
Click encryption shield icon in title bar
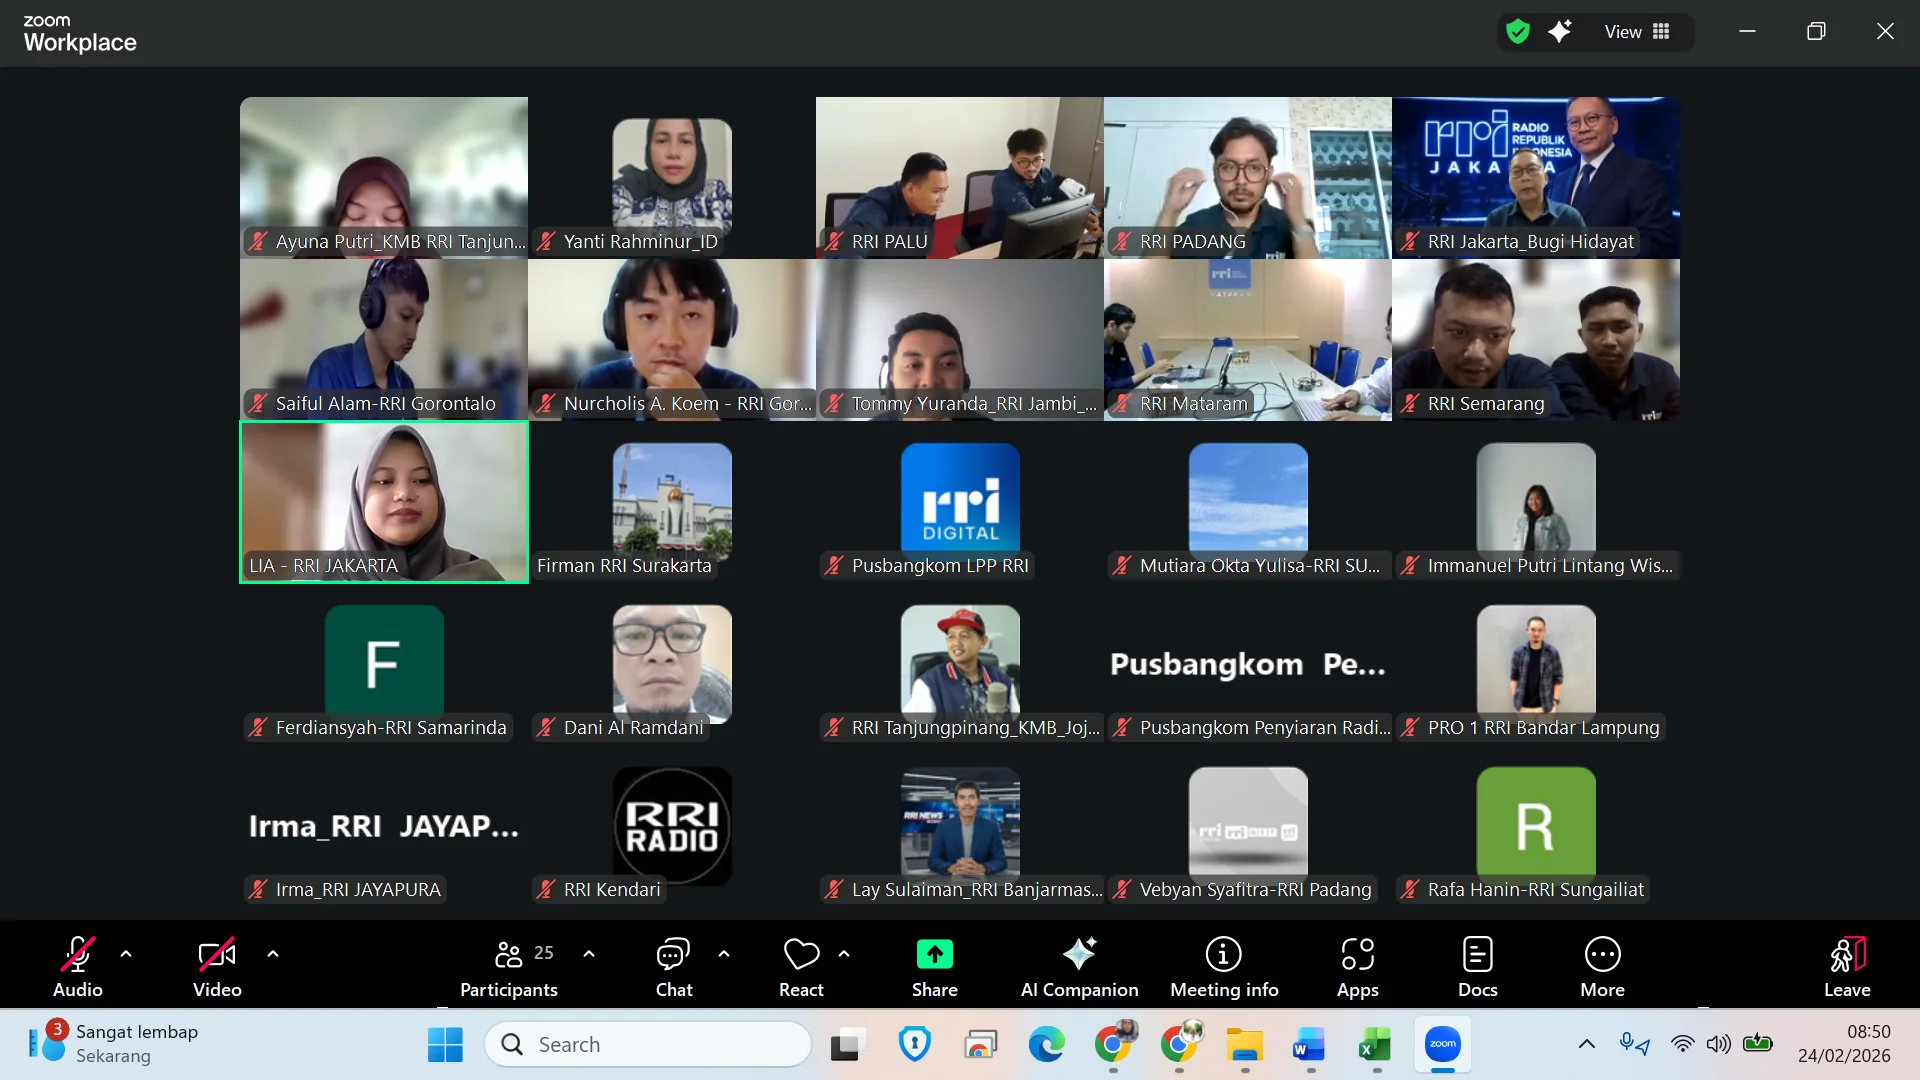point(1518,32)
